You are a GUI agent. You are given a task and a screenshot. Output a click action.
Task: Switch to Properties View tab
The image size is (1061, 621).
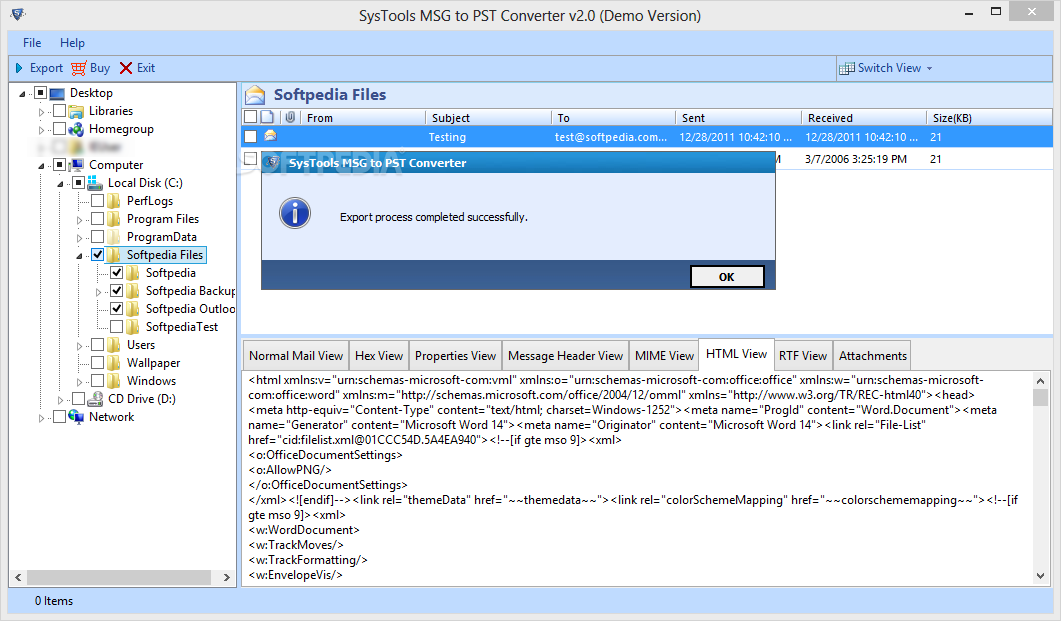tap(455, 356)
